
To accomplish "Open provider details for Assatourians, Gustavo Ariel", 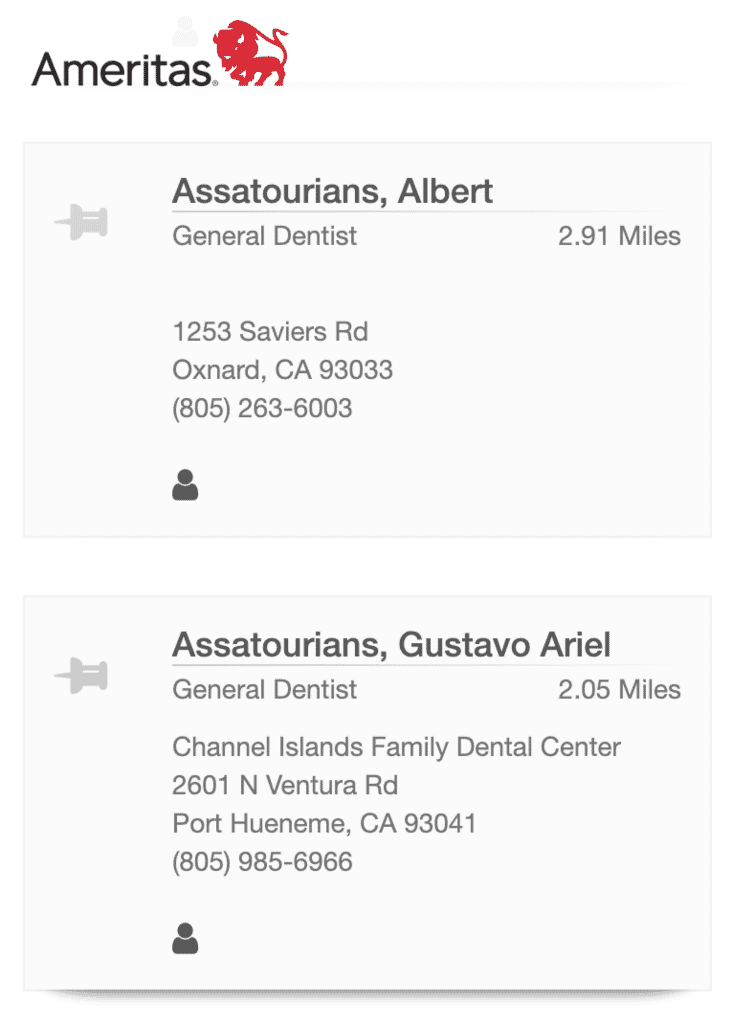I will point(392,645).
